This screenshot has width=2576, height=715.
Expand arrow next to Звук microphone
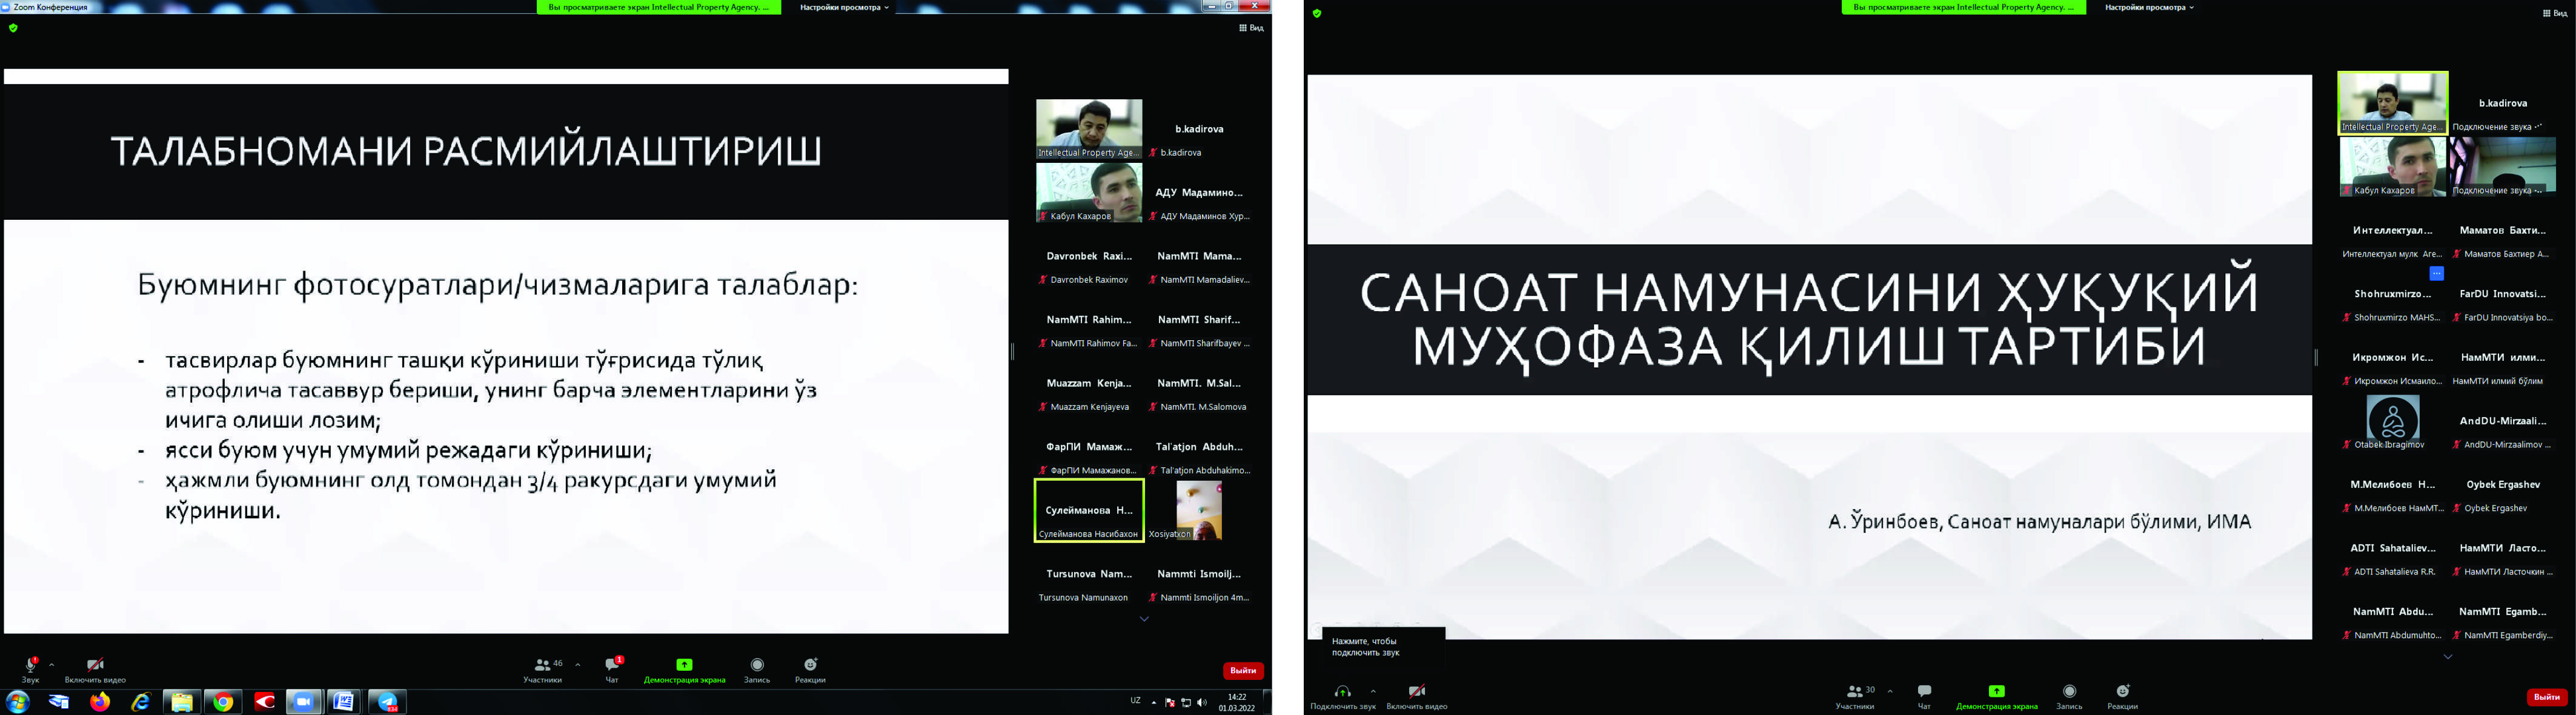coord(52,665)
